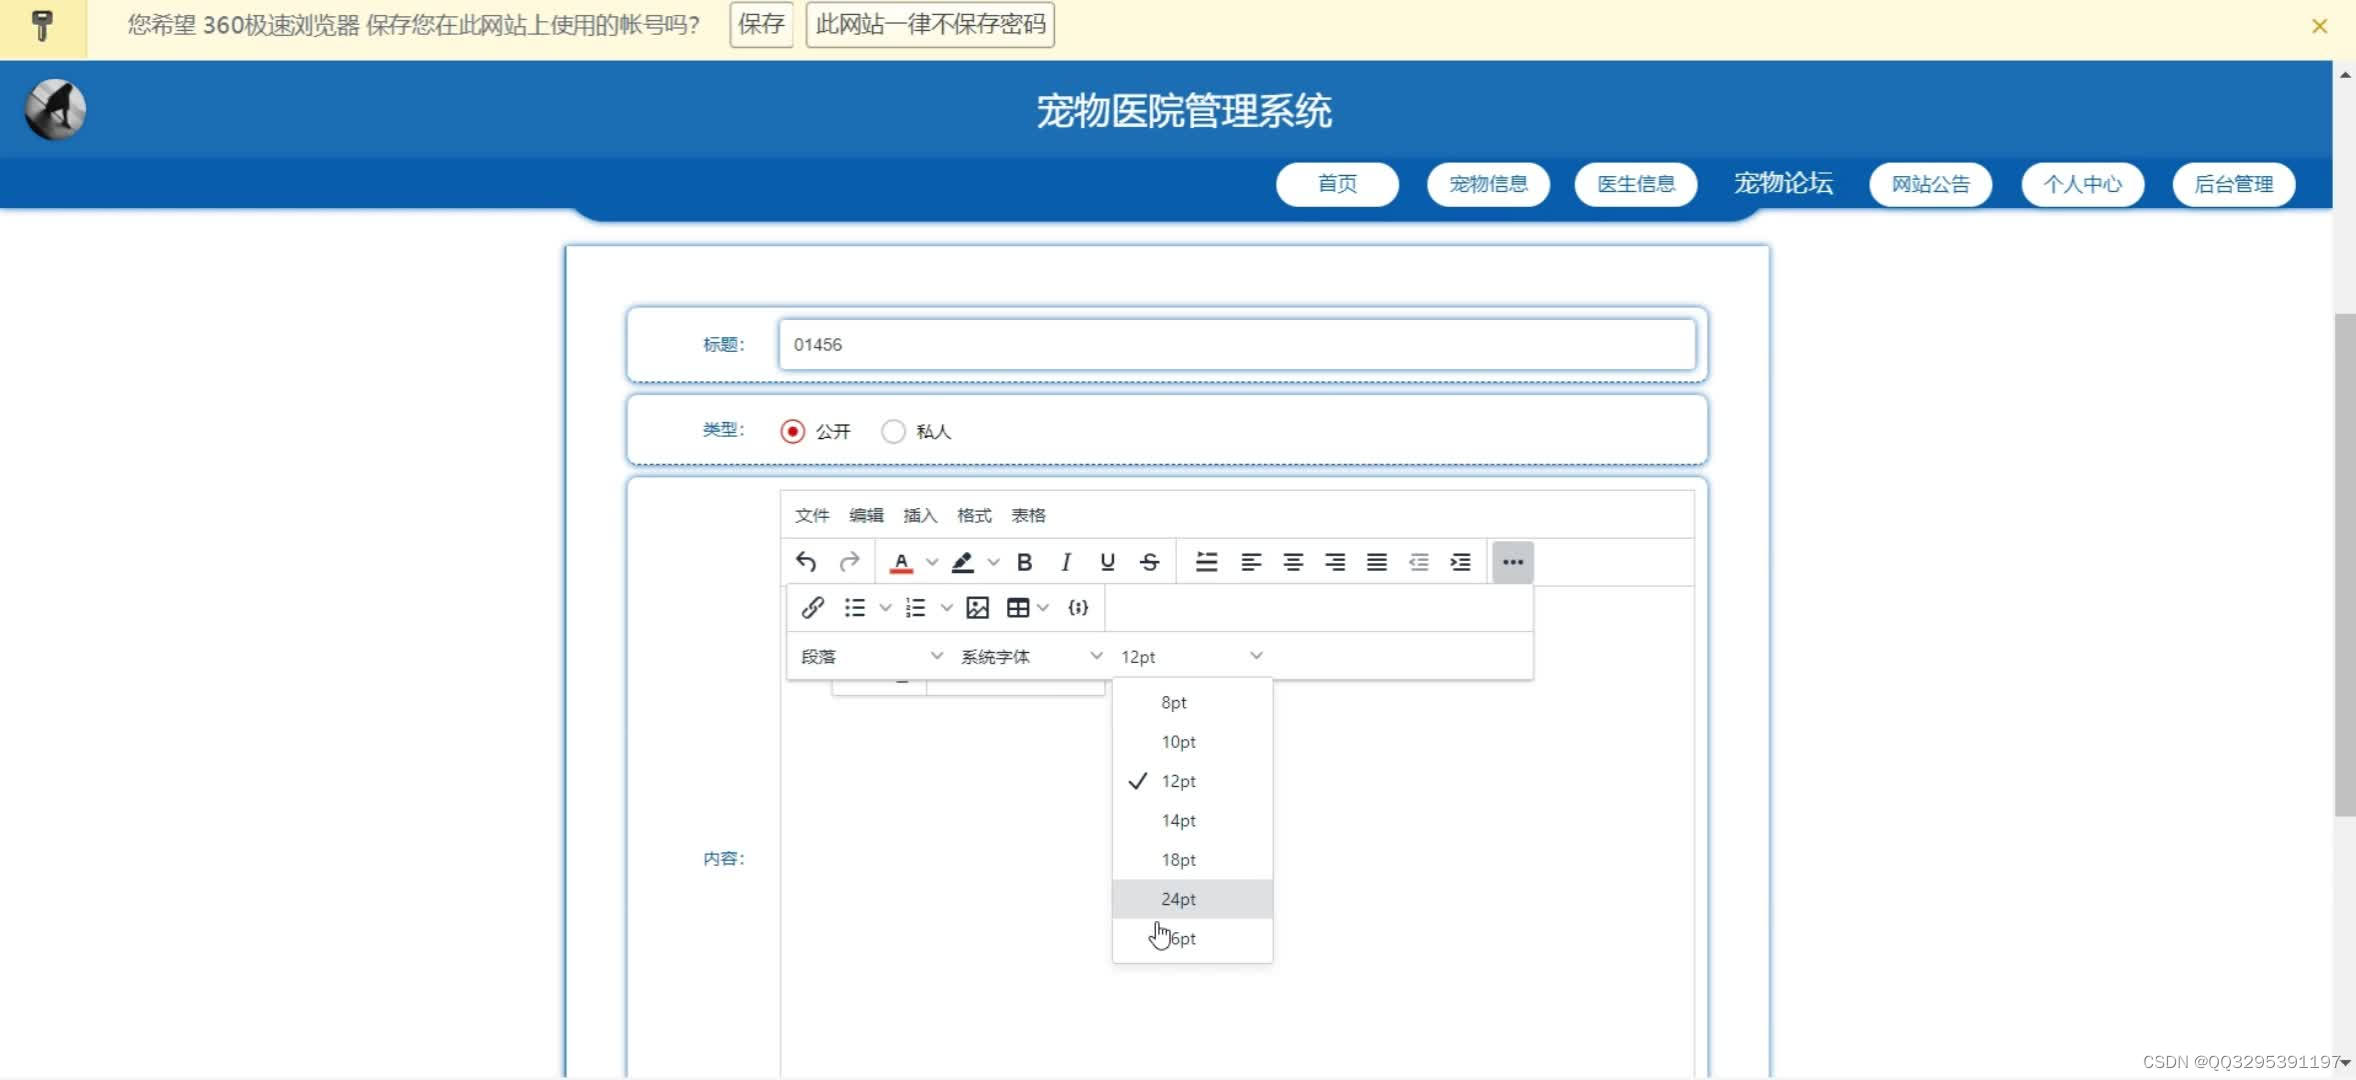Toggle bold formatting
Viewport: 2356px width, 1080px height.
(x=1024, y=562)
